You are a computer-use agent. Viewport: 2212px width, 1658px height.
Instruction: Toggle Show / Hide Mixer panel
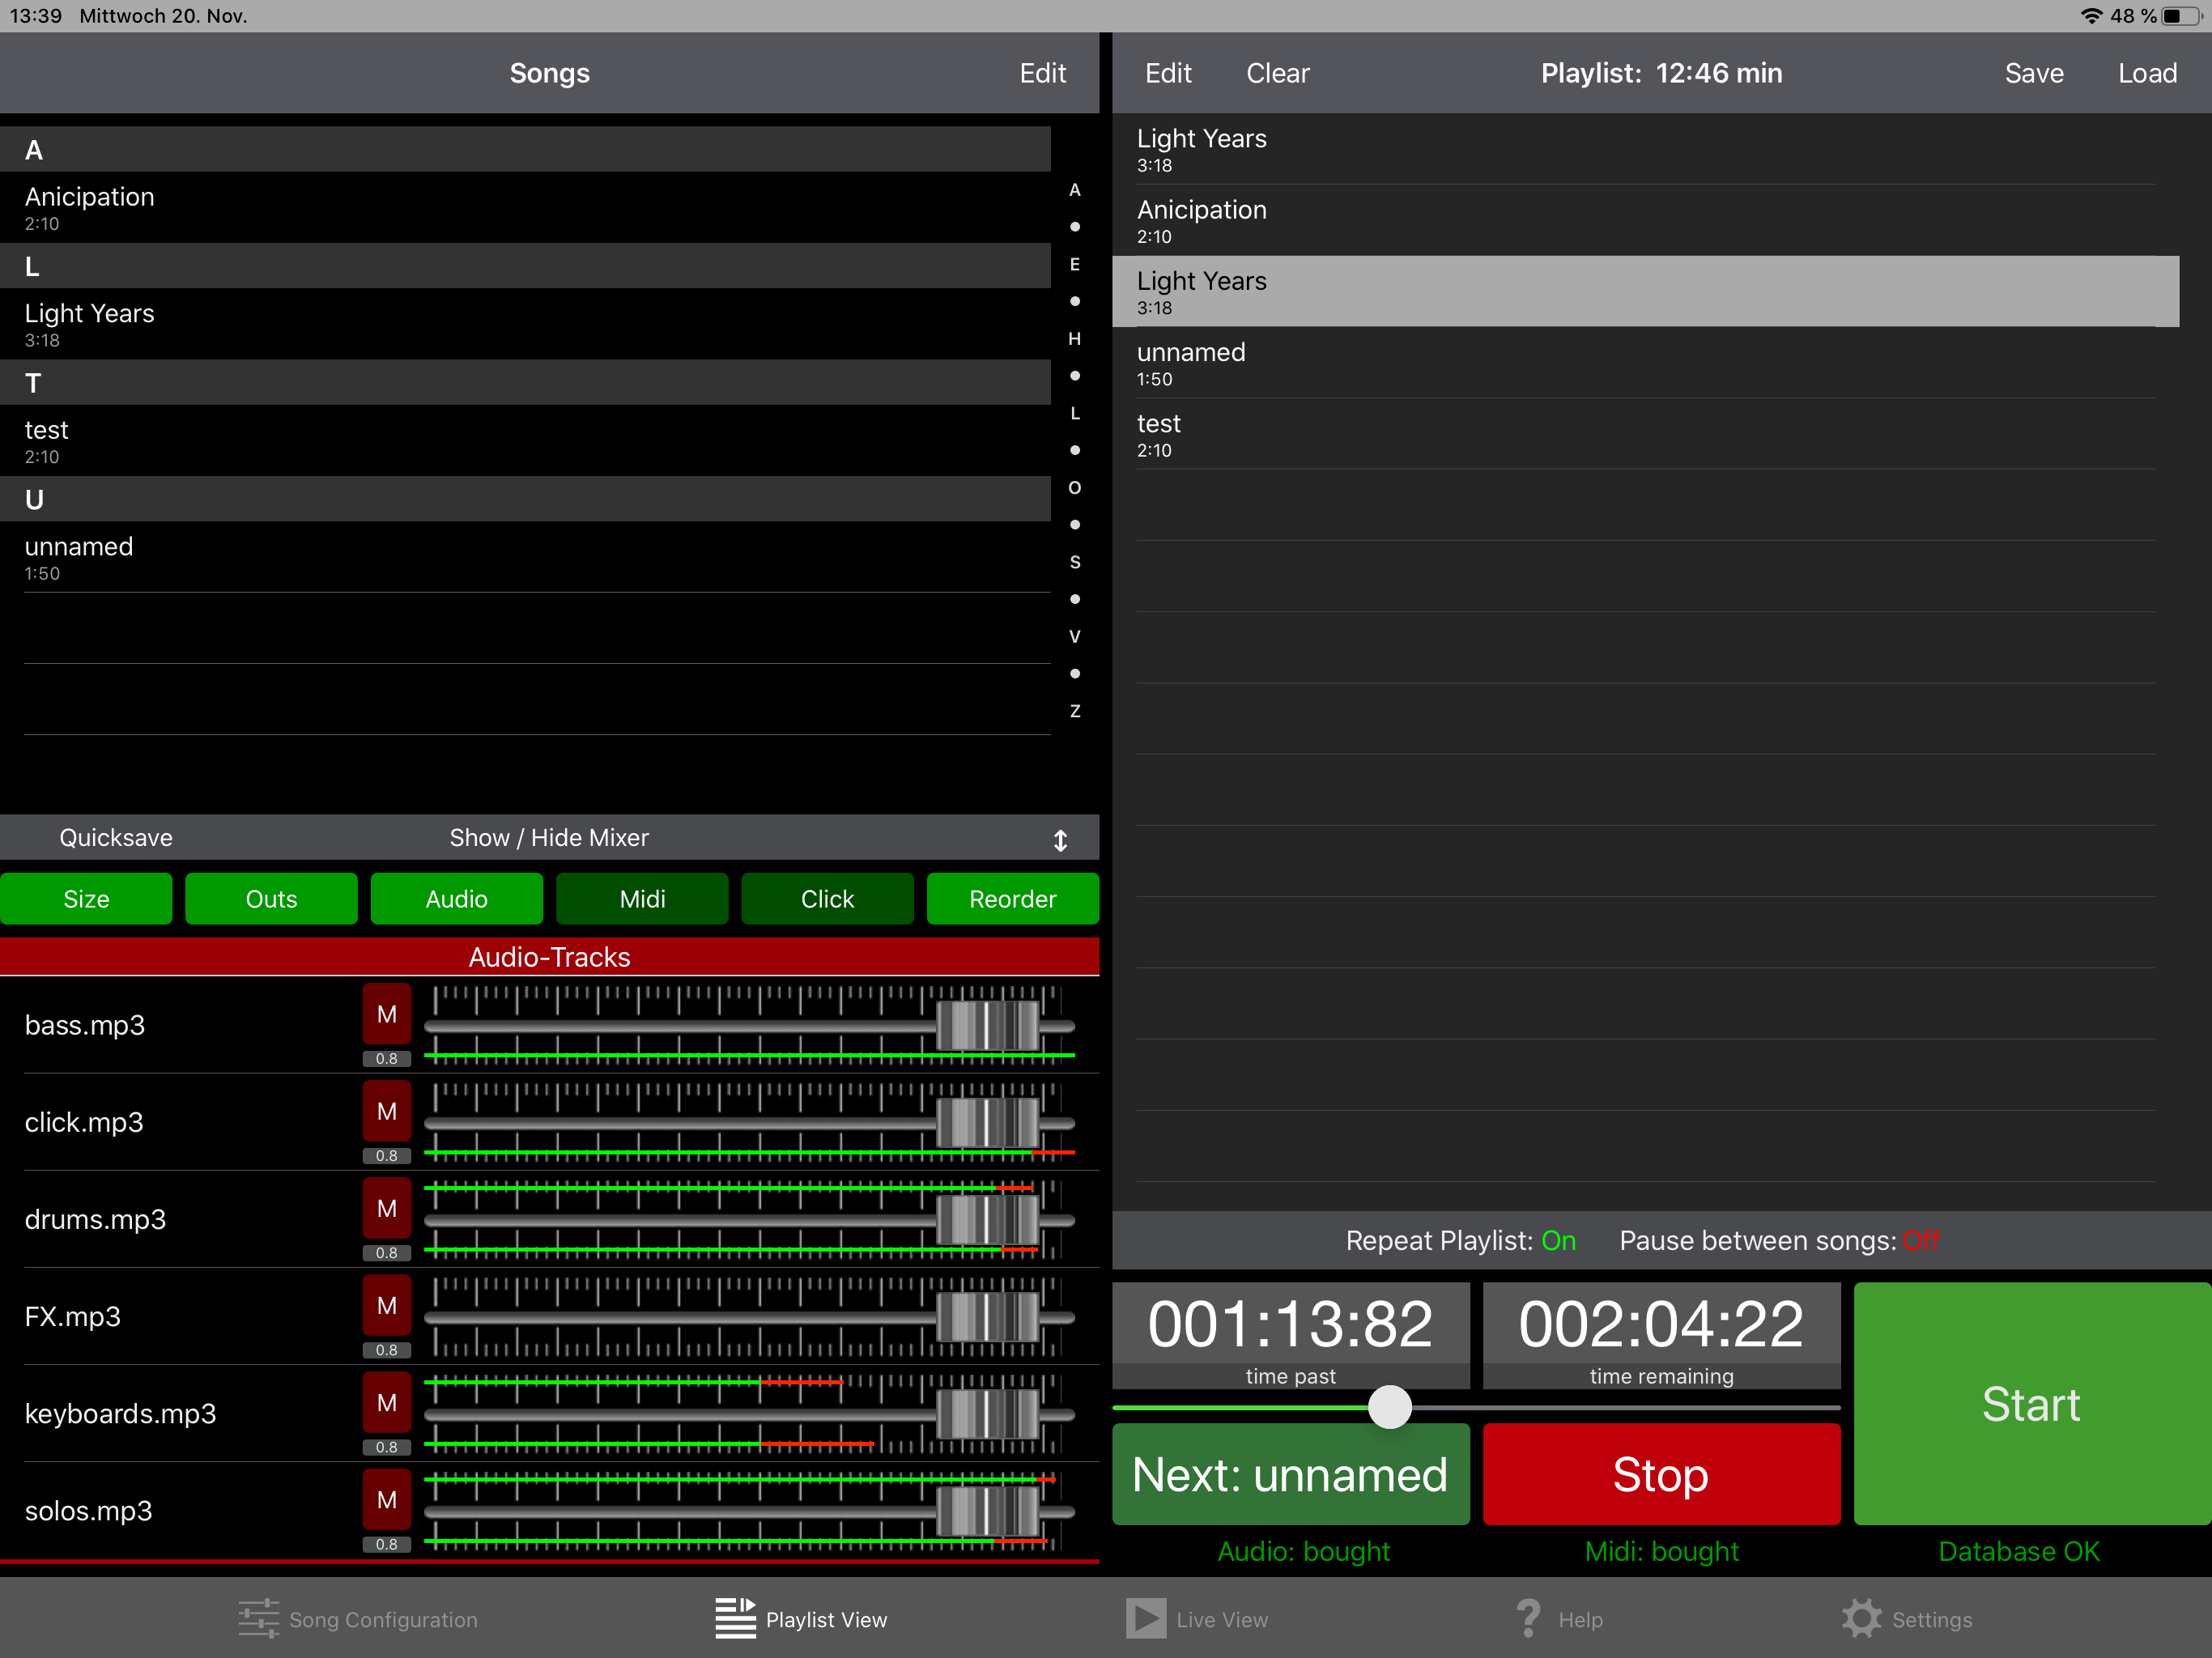tap(549, 838)
